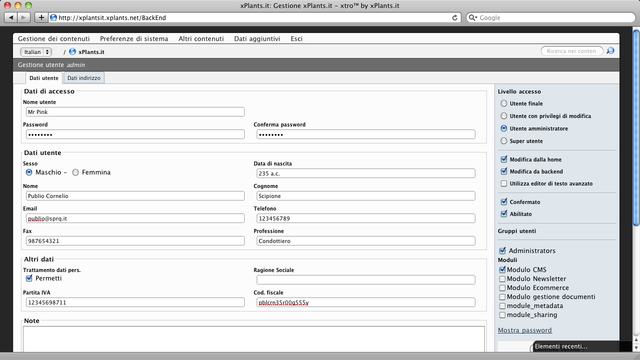640x360 pixels.
Task: Click the search magnifier icon next to Ricerca field
Action: (610, 51)
